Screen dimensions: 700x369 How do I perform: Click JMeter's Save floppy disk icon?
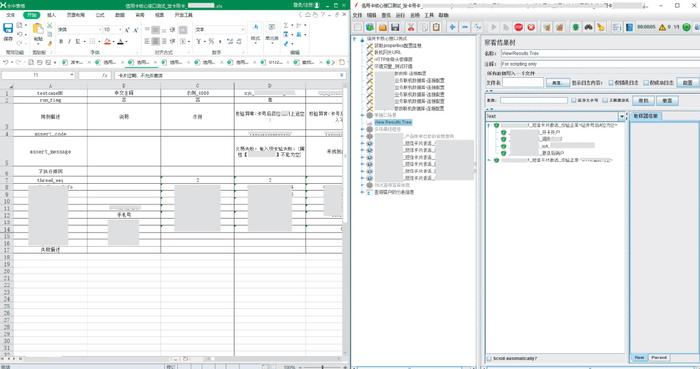pos(395,28)
